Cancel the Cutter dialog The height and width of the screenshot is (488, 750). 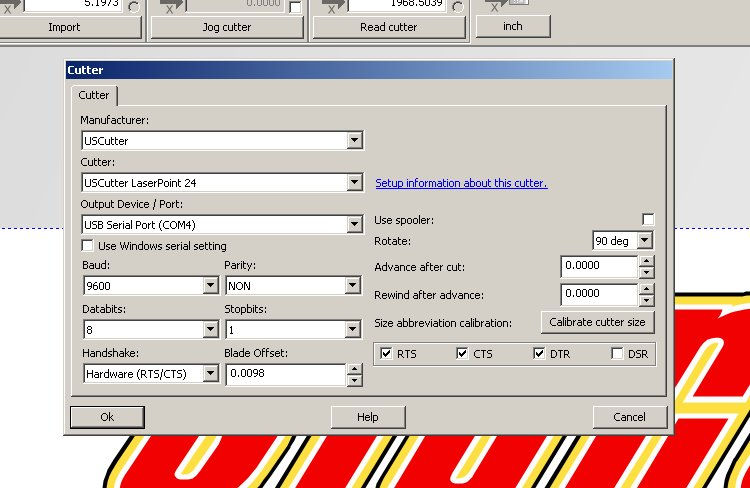point(629,417)
